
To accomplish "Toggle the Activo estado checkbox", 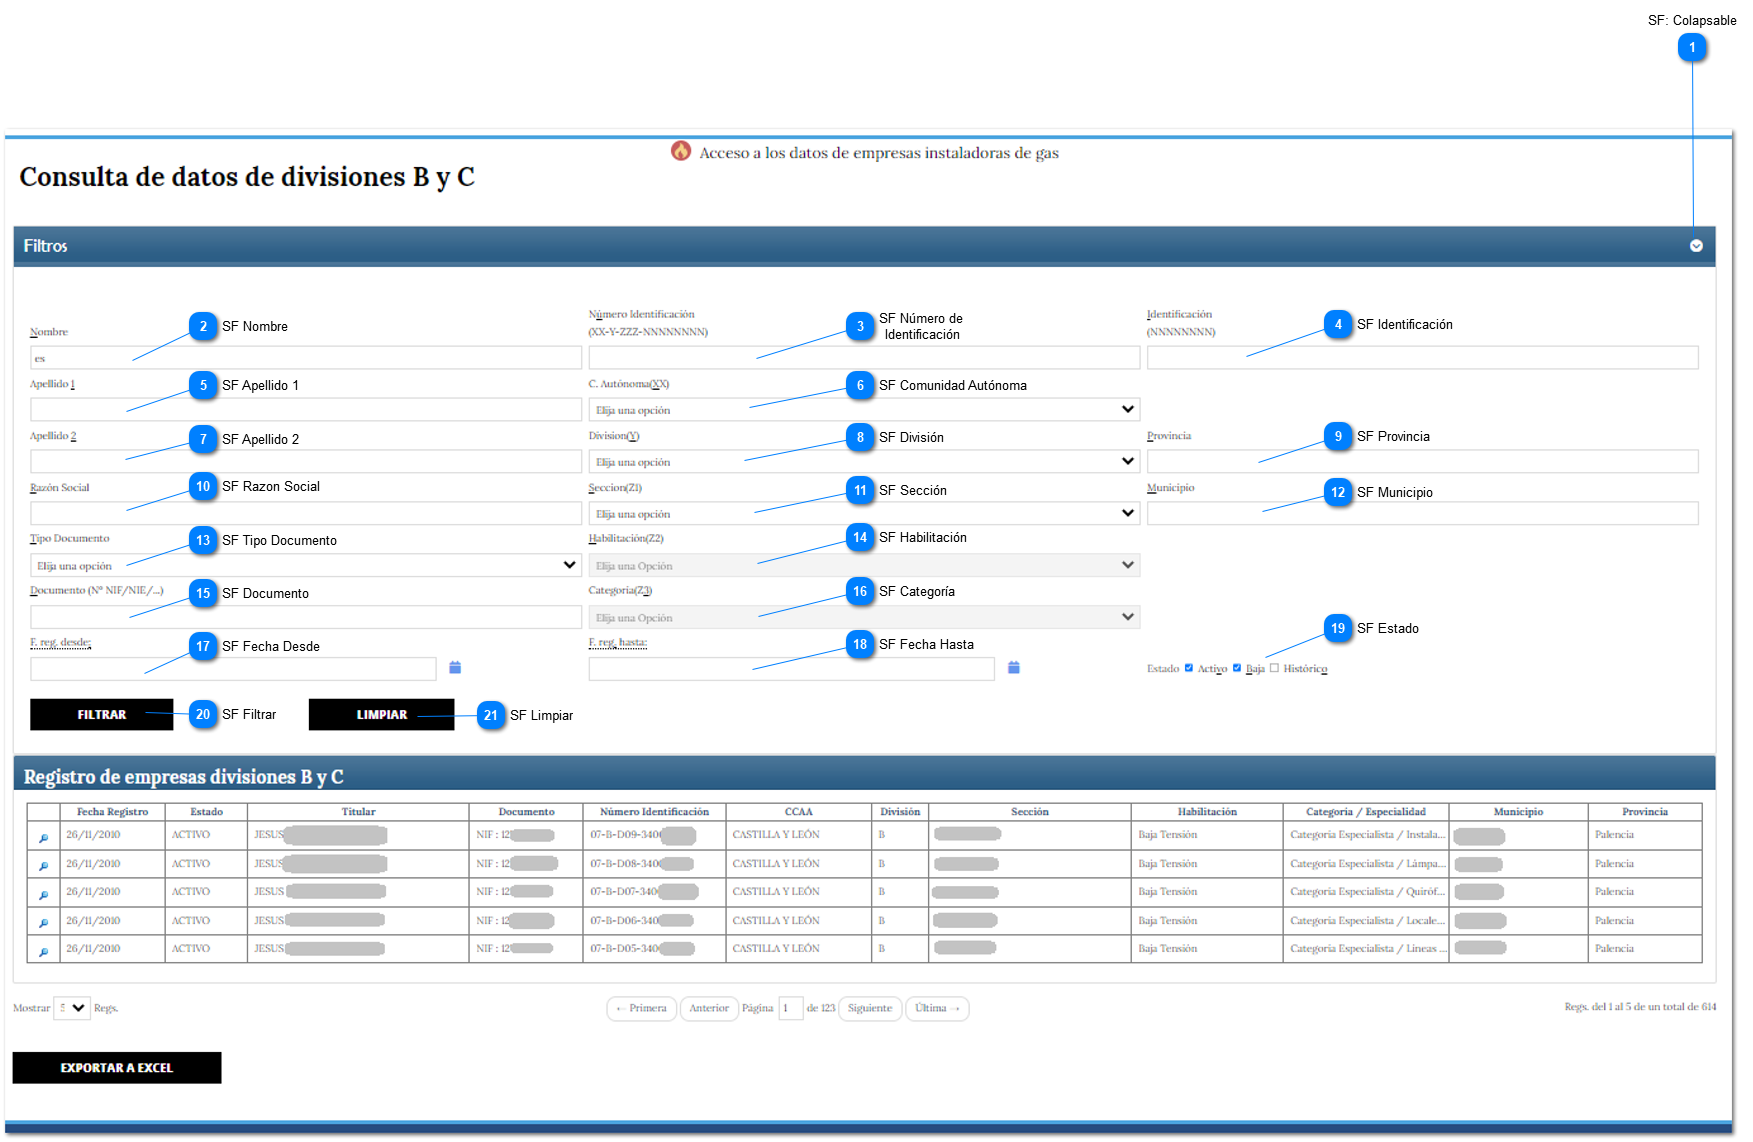I will pos(1188,668).
